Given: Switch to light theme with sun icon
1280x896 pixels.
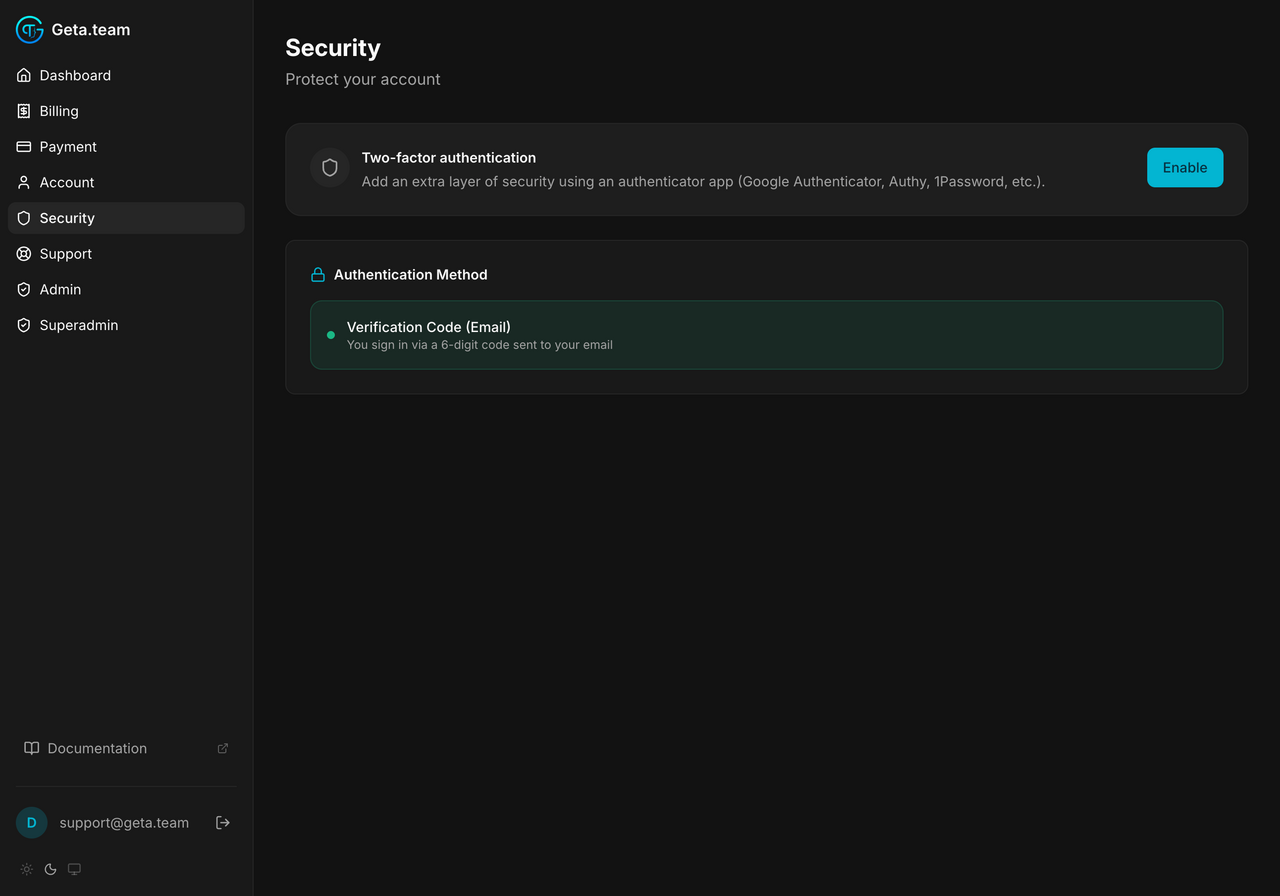Looking at the screenshot, I should point(27,869).
